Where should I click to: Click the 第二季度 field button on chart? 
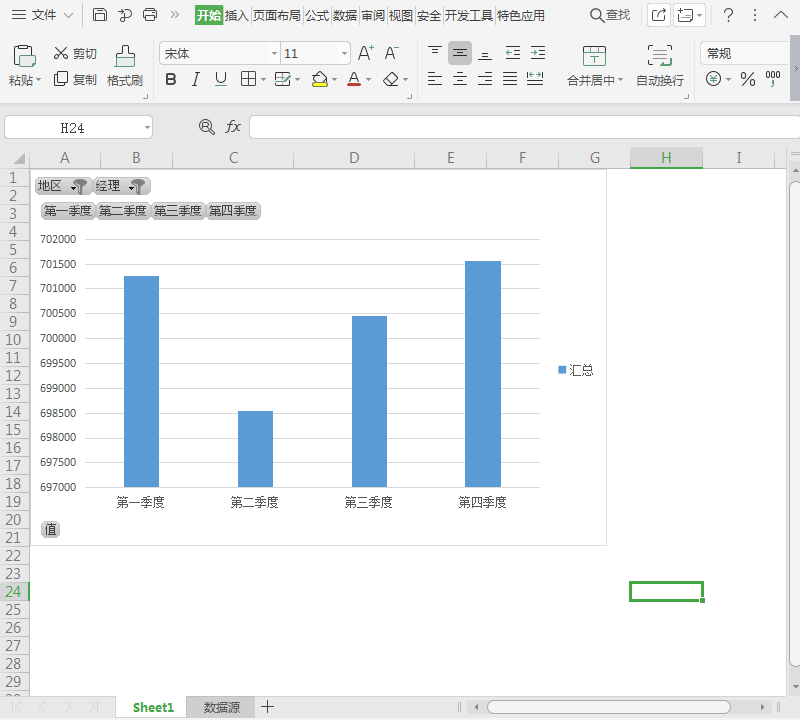[123, 211]
